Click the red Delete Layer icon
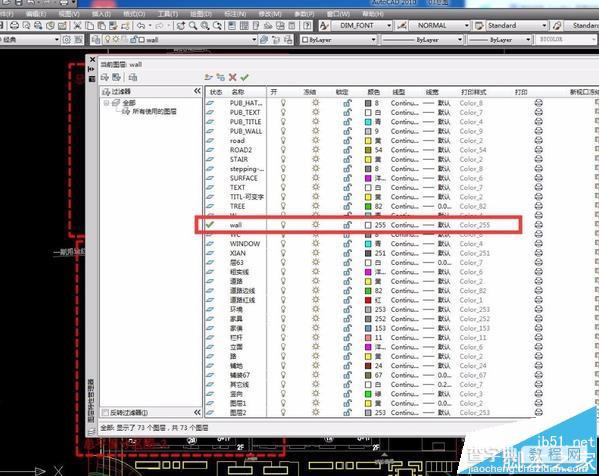 [233, 78]
